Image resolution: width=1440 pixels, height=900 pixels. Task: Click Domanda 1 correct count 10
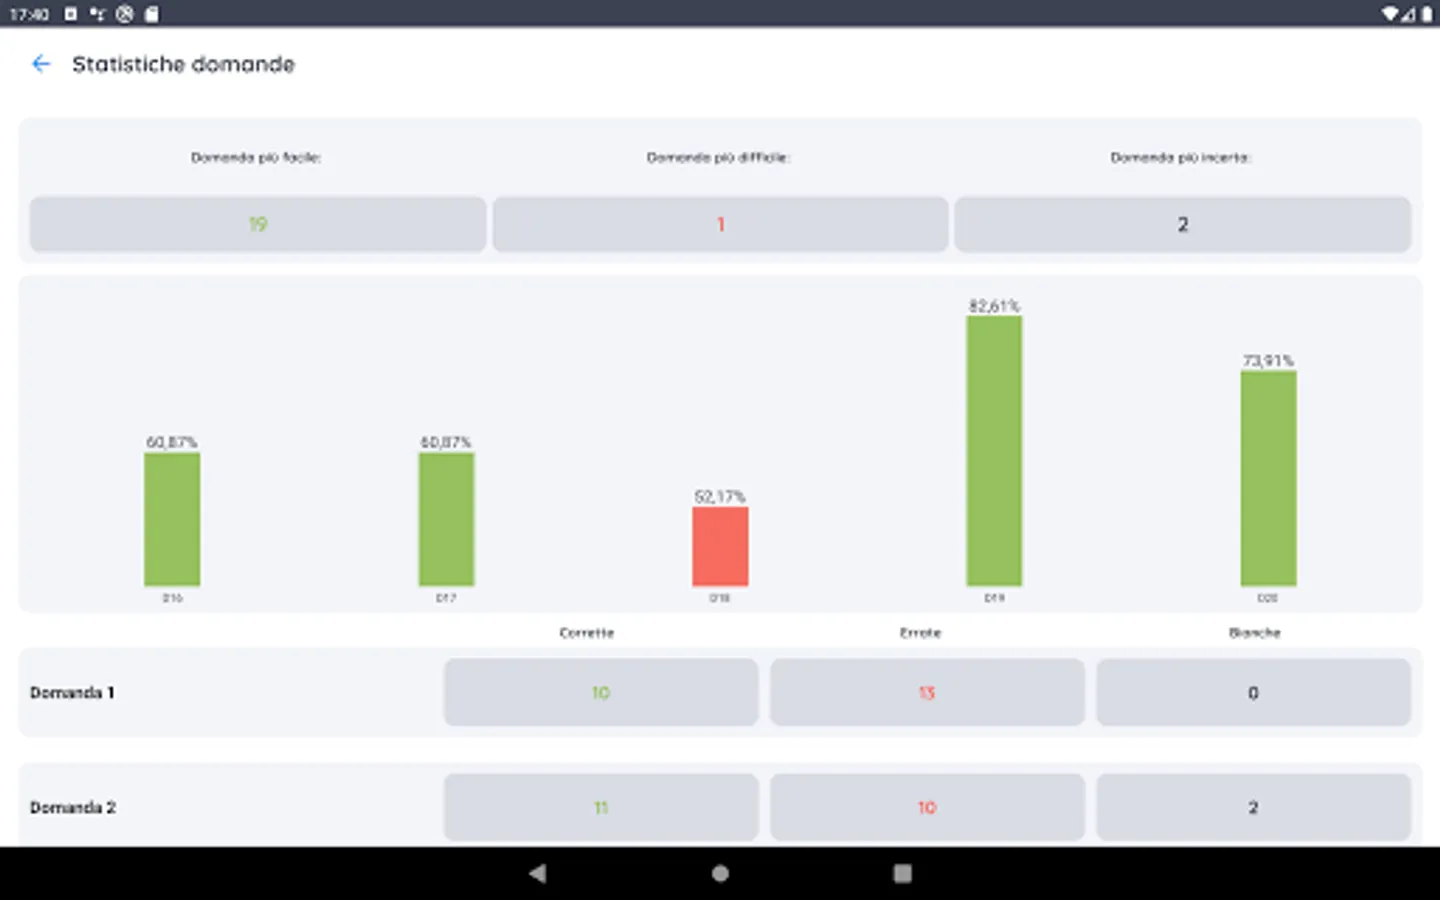[601, 692]
